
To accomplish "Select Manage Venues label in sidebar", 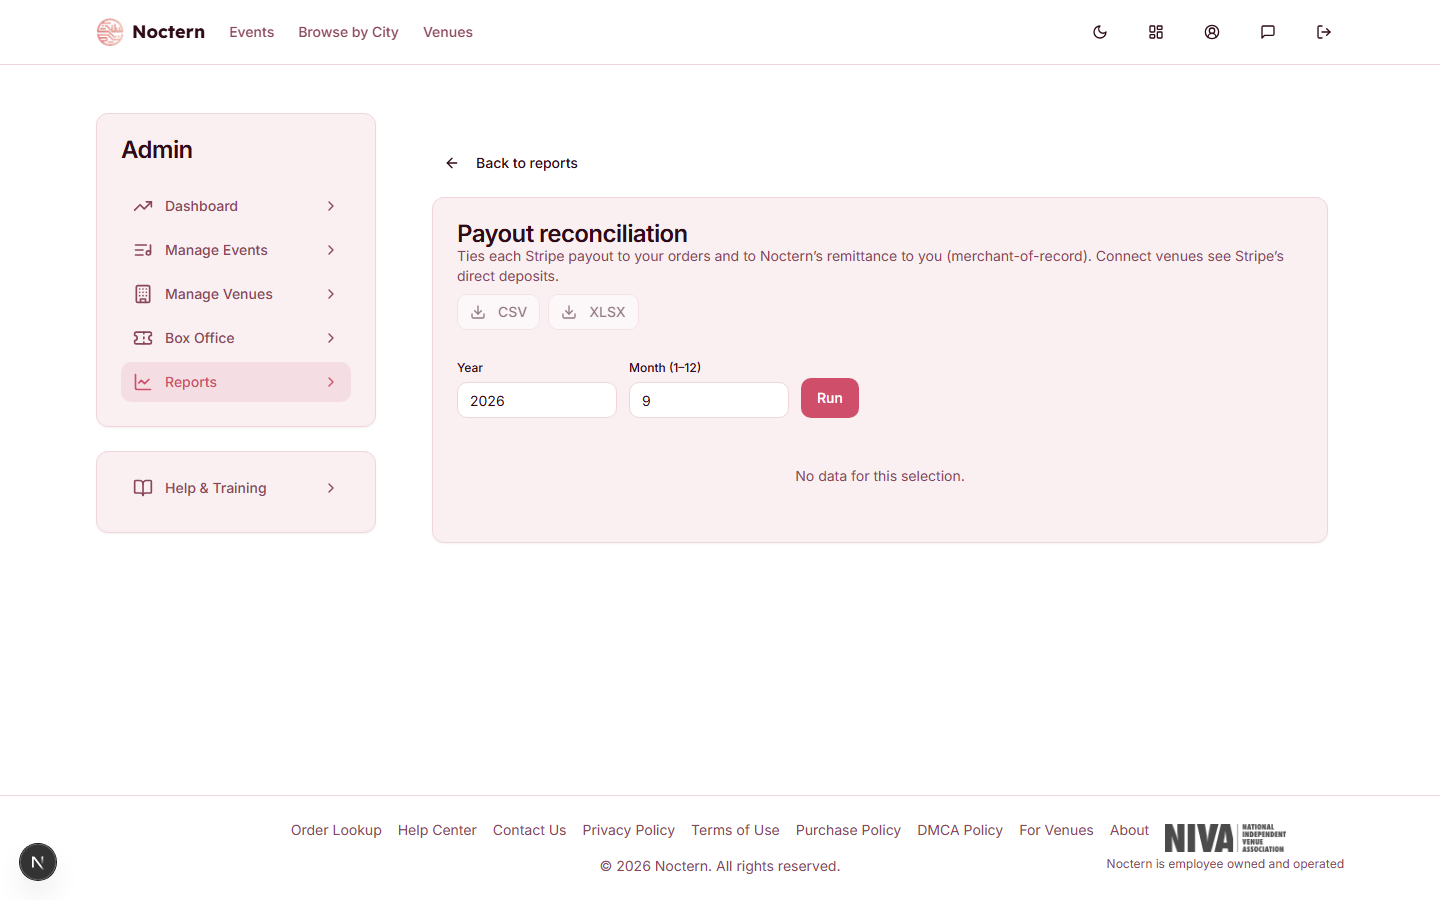I will (x=219, y=294).
